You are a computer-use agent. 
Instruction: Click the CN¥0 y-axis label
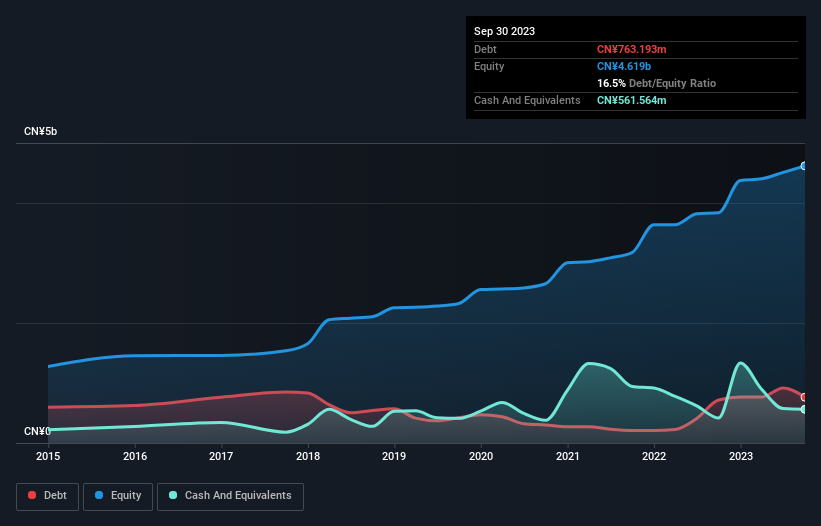[x=37, y=431]
